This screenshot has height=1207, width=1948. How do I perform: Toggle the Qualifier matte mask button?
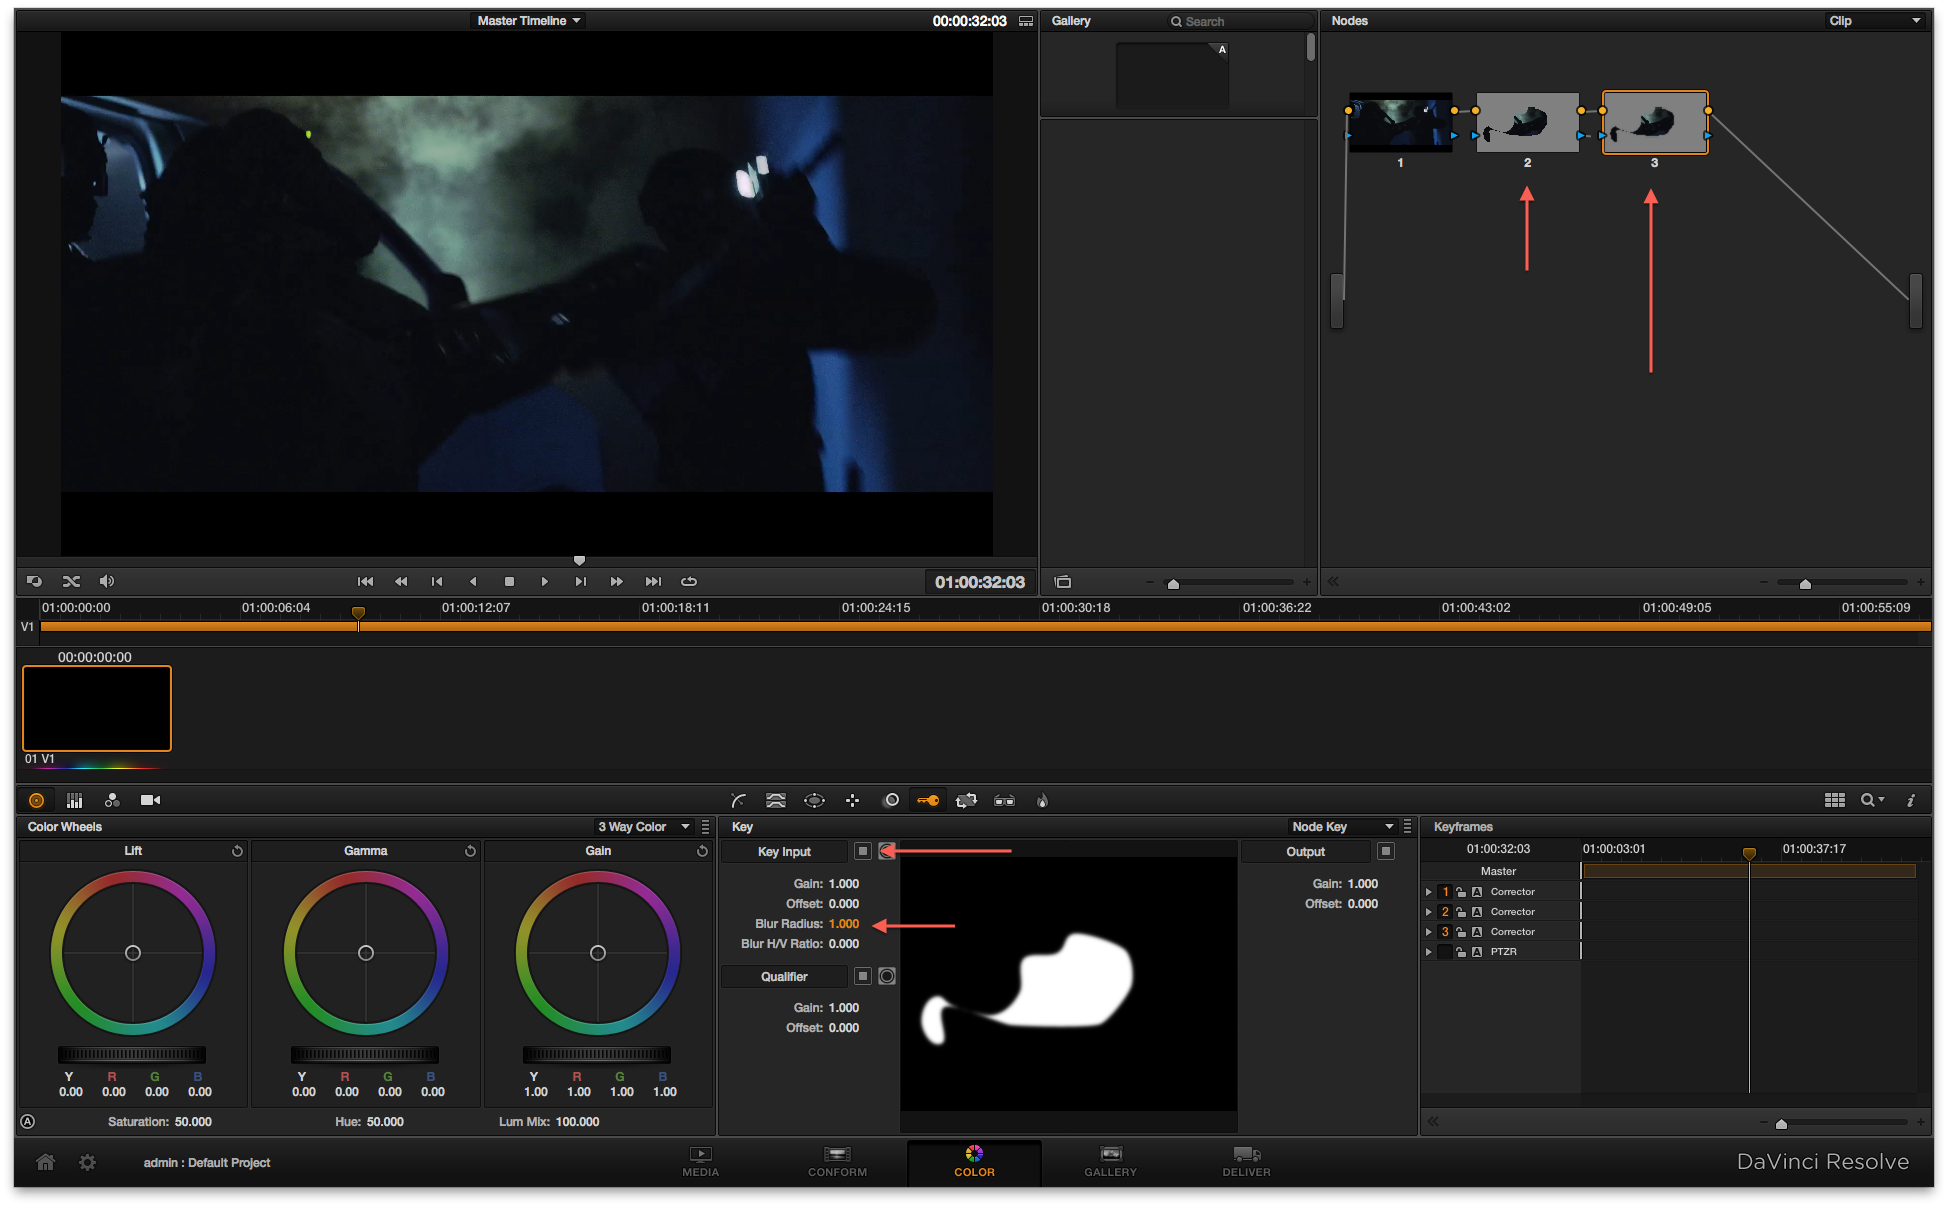point(887,976)
